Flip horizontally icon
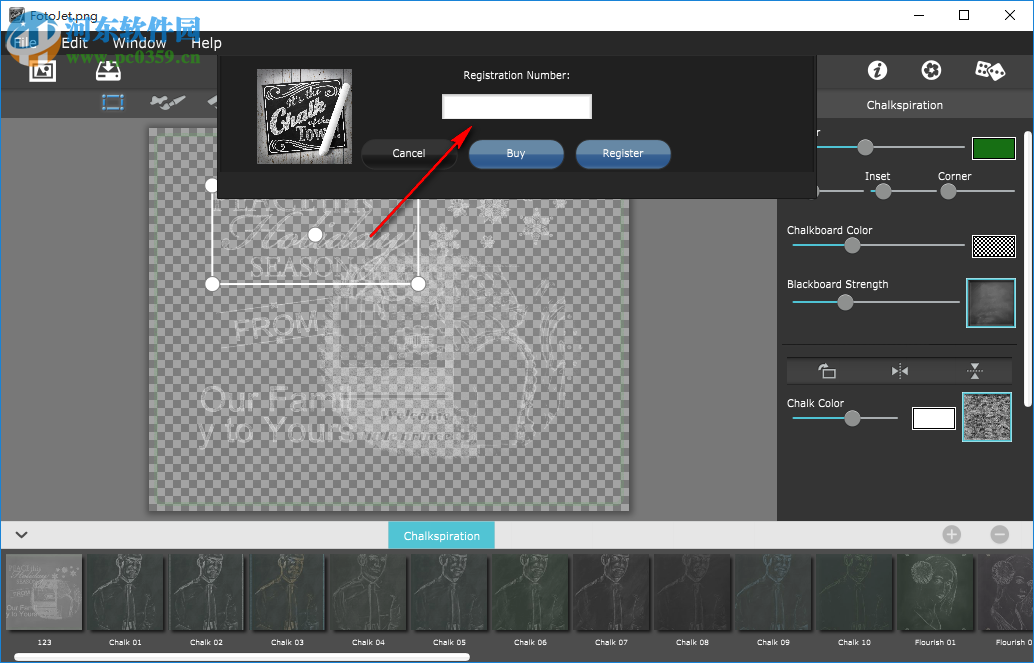Screen dimensions: 1034x663 pos(900,371)
